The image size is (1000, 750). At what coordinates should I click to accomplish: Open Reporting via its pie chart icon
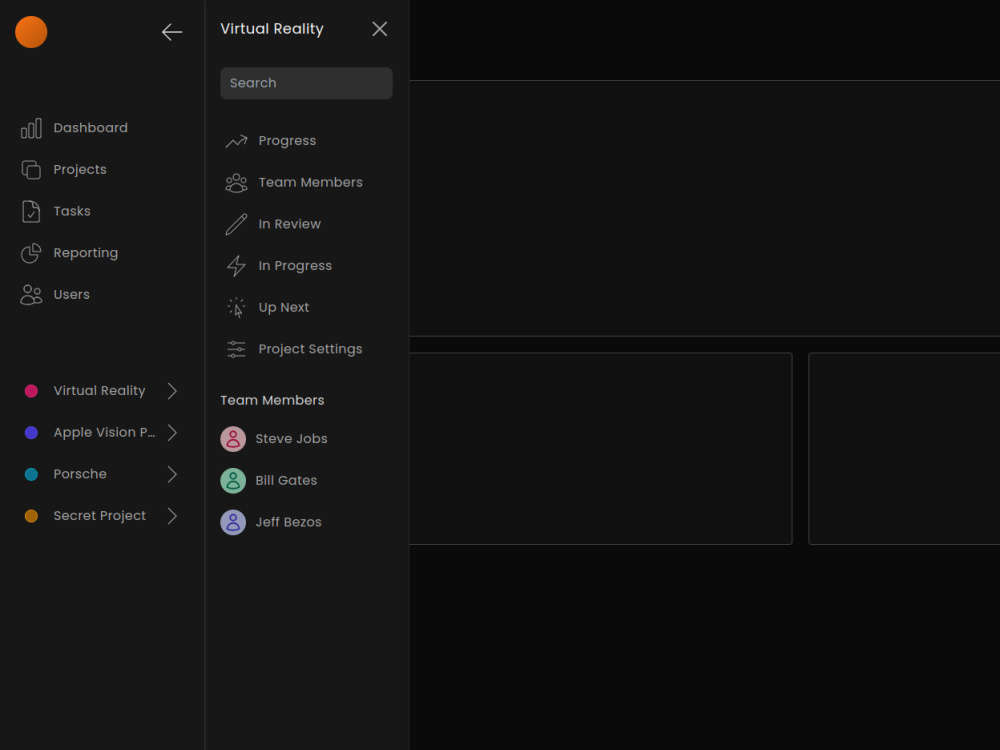pos(30,253)
